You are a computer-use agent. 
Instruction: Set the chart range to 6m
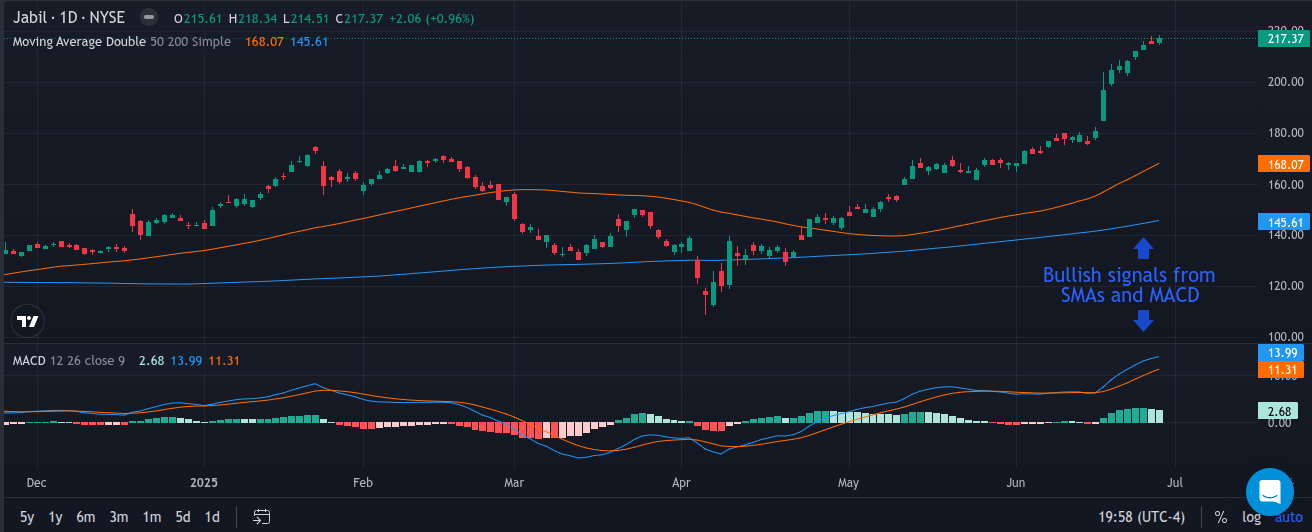click(86, 517)
